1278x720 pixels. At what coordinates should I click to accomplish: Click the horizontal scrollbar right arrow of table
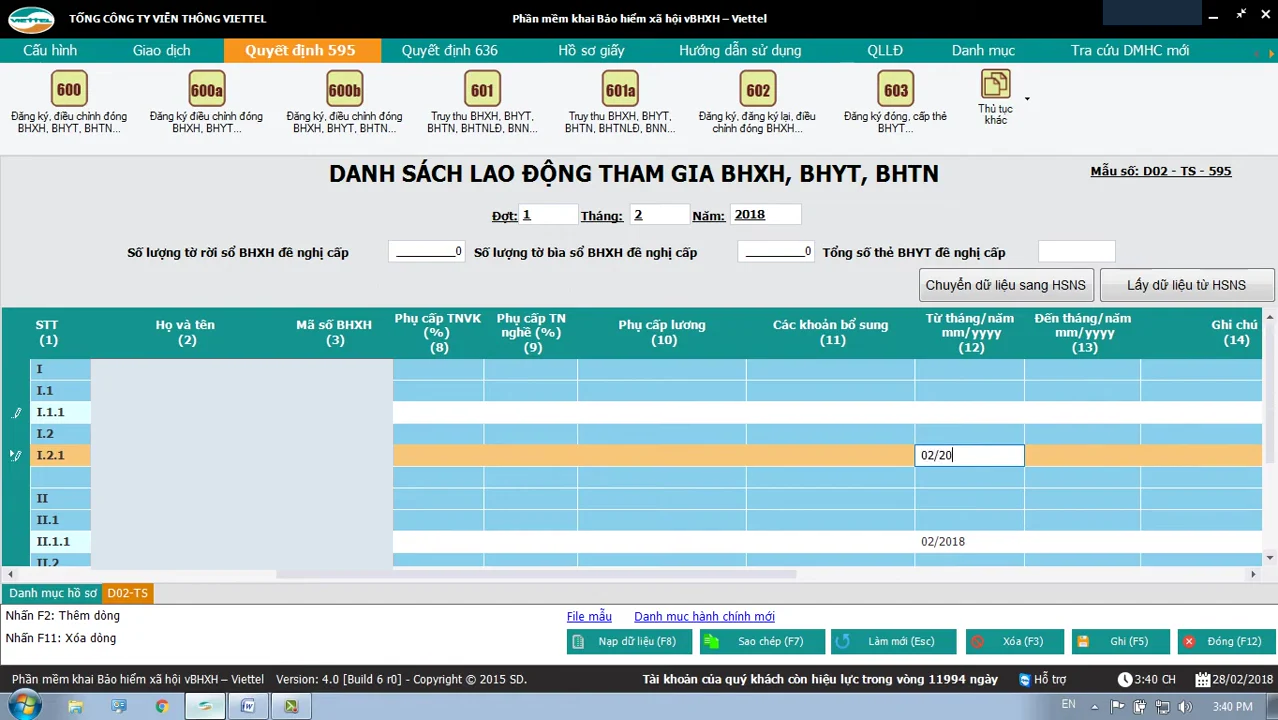point(1253,574)
